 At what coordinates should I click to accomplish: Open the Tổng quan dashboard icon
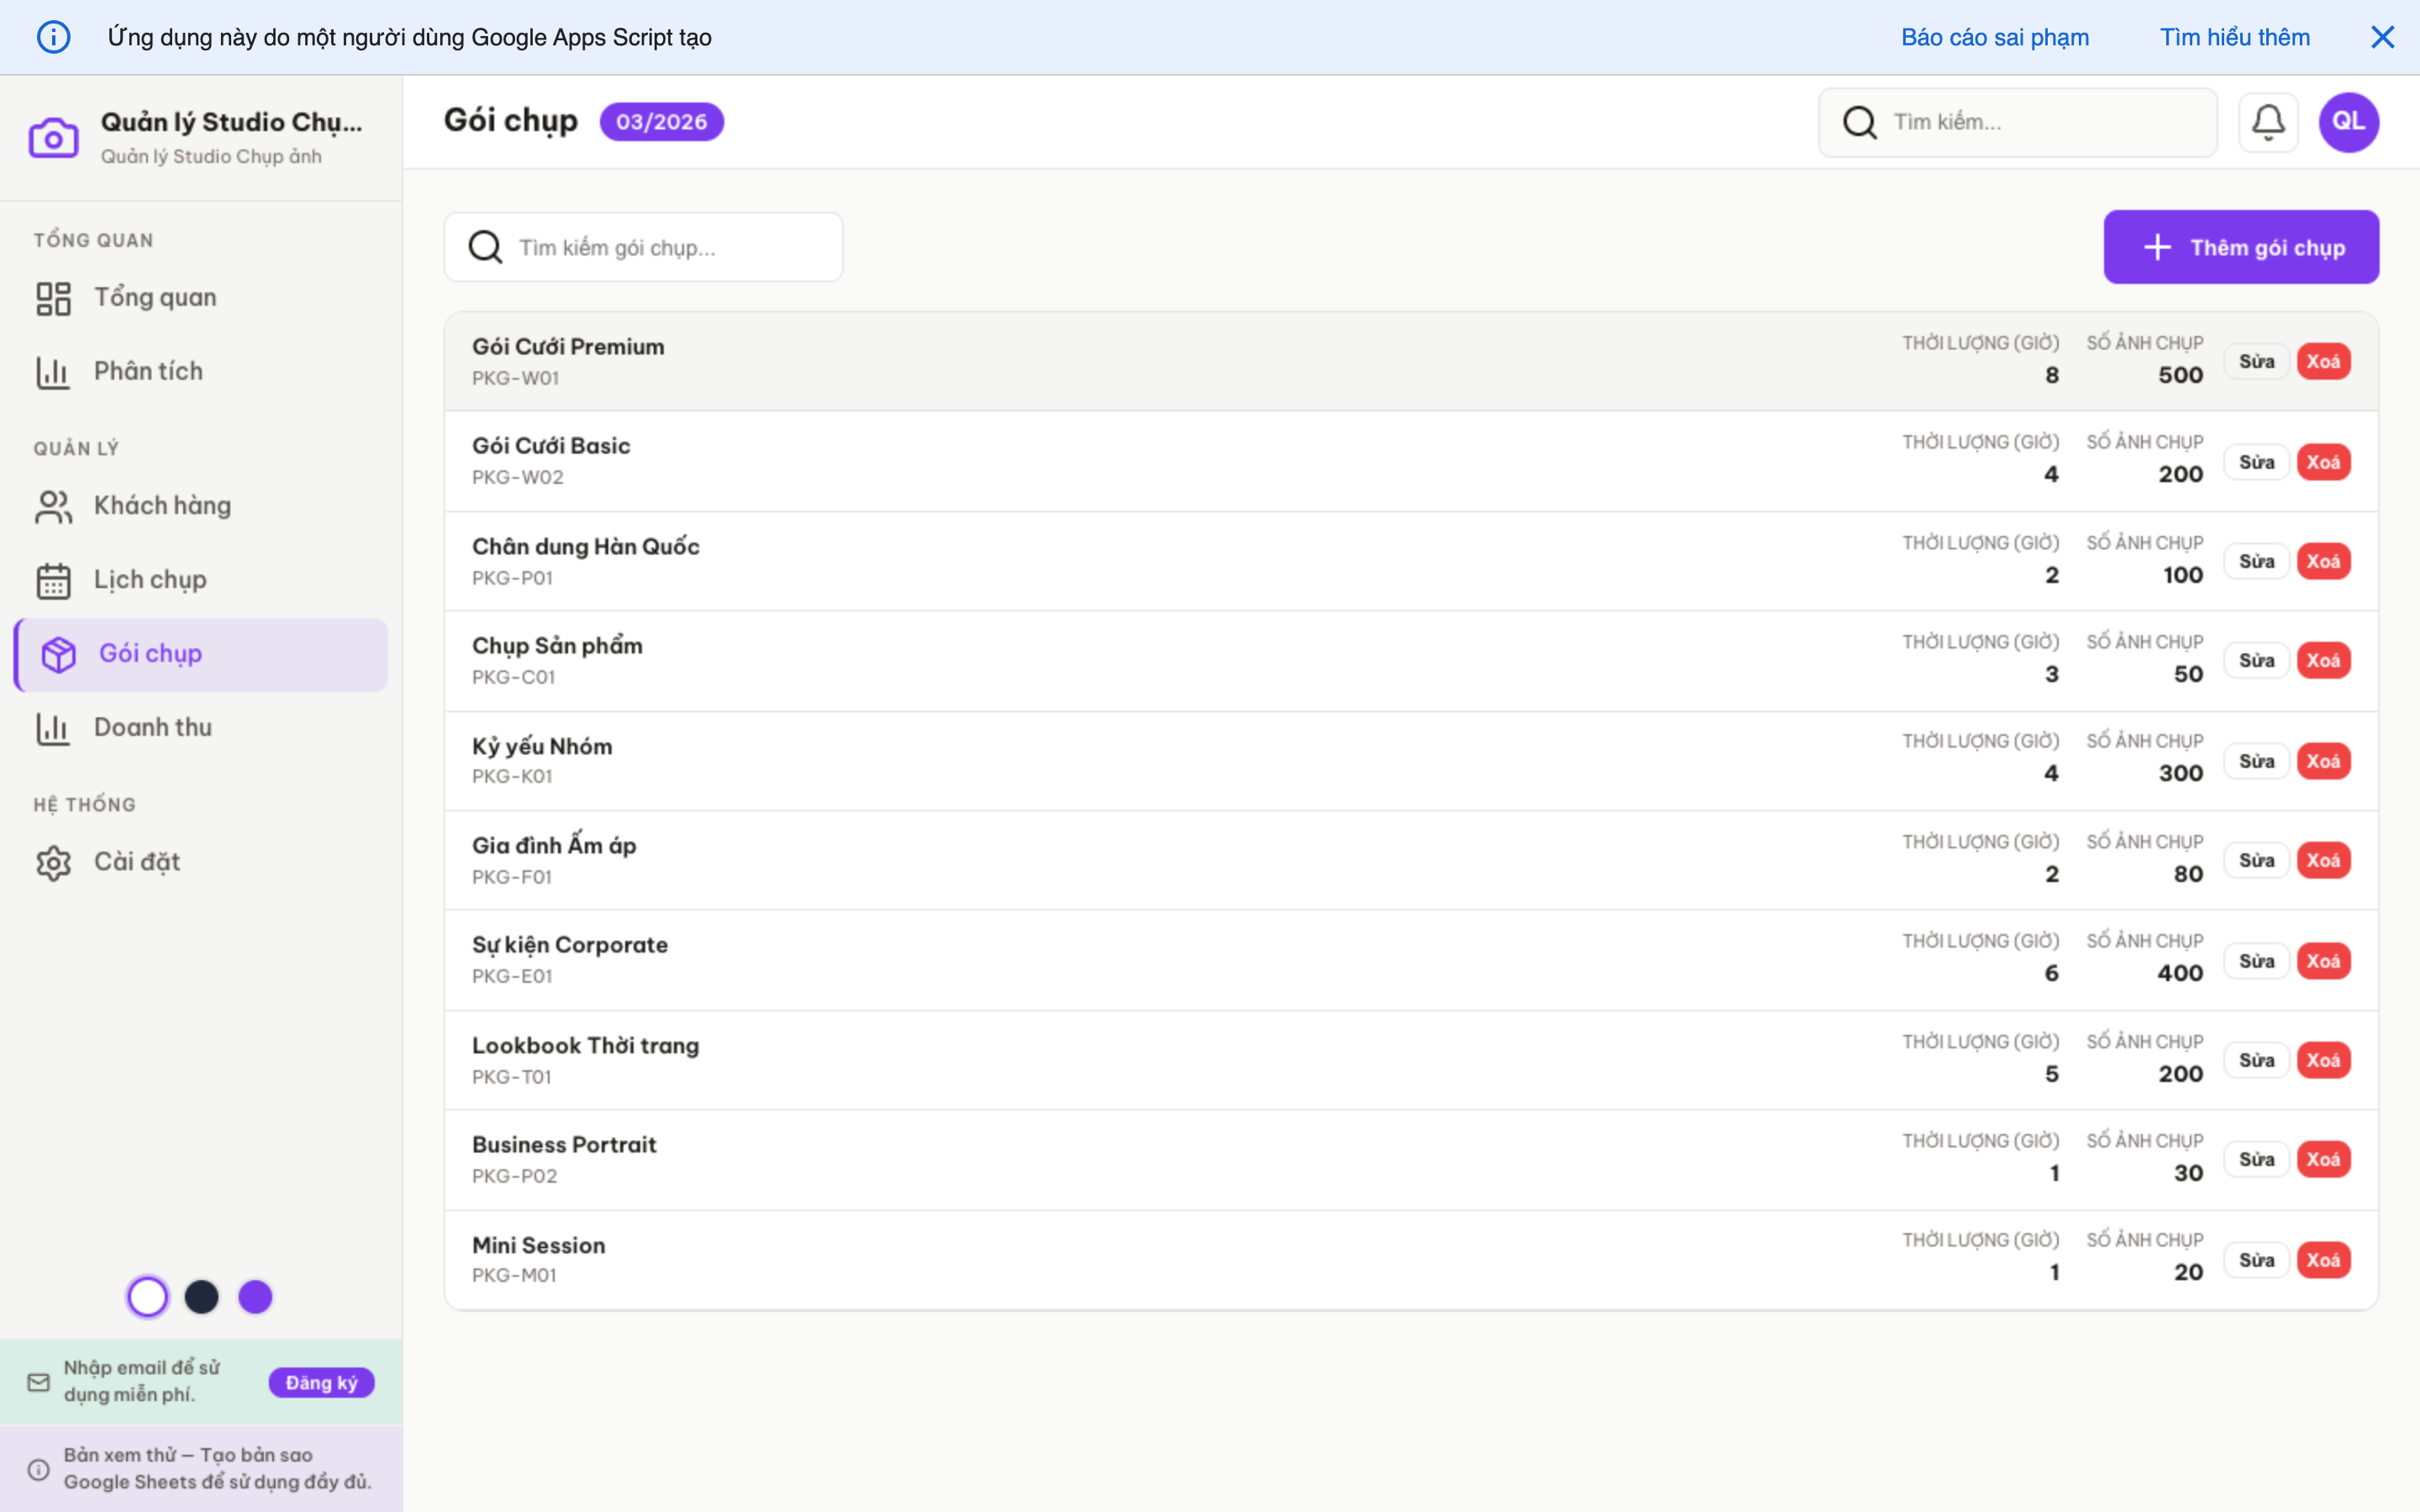click(52, 297)
